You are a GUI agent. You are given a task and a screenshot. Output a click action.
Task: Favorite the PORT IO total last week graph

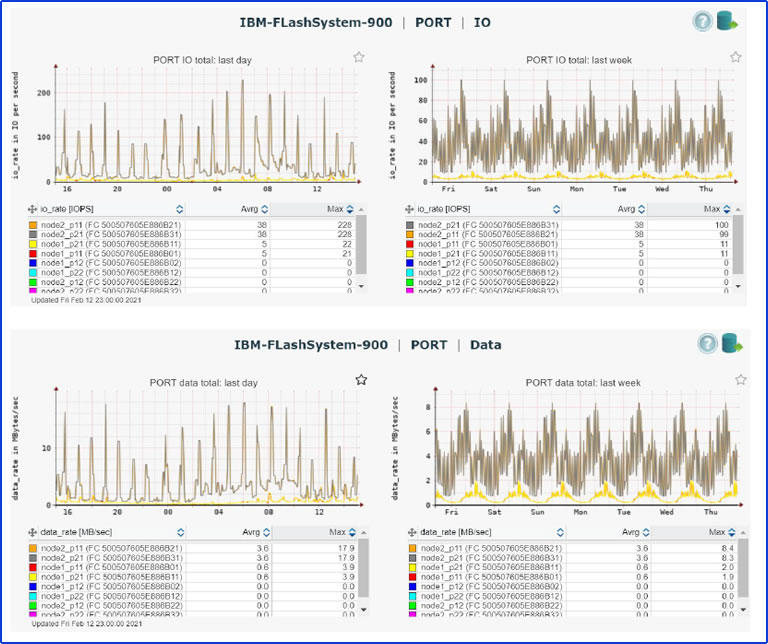point(736,57)
